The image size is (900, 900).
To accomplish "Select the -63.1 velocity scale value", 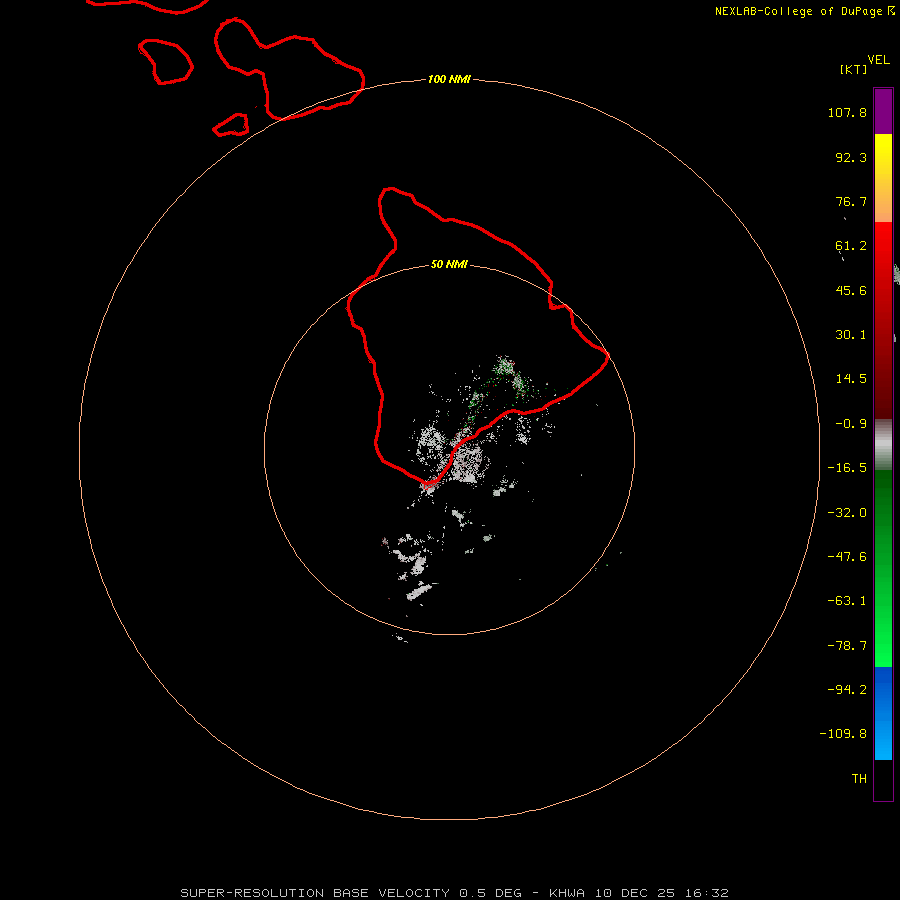I will coord(847,601).
